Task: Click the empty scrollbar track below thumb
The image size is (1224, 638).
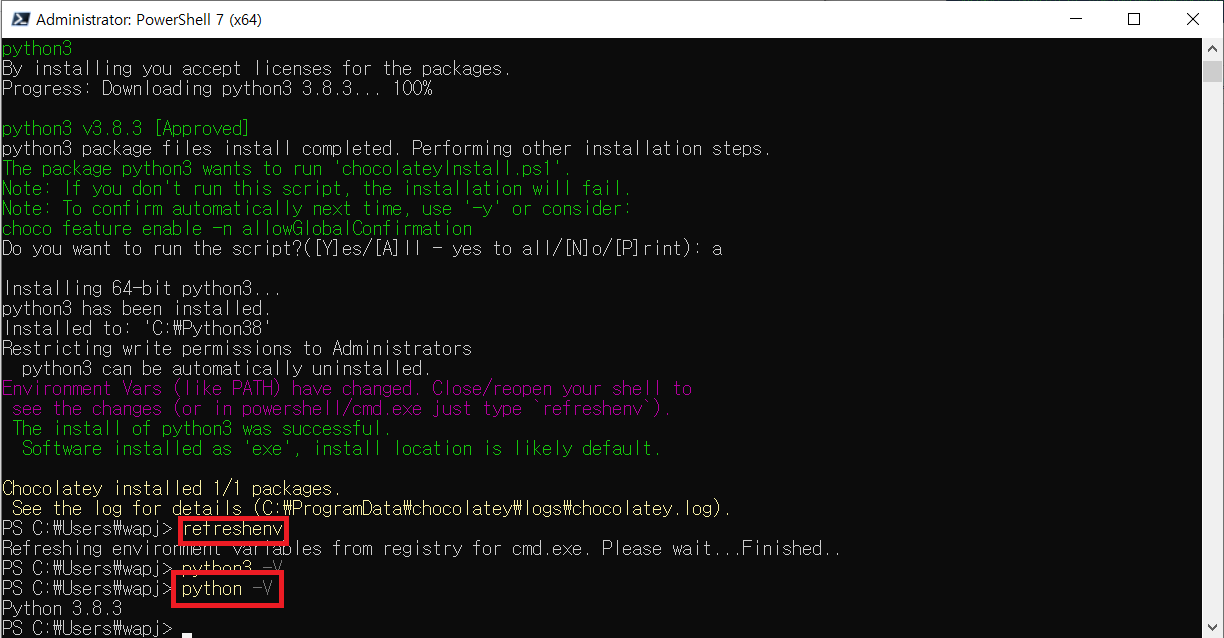Action: (x=1213, y=350)
